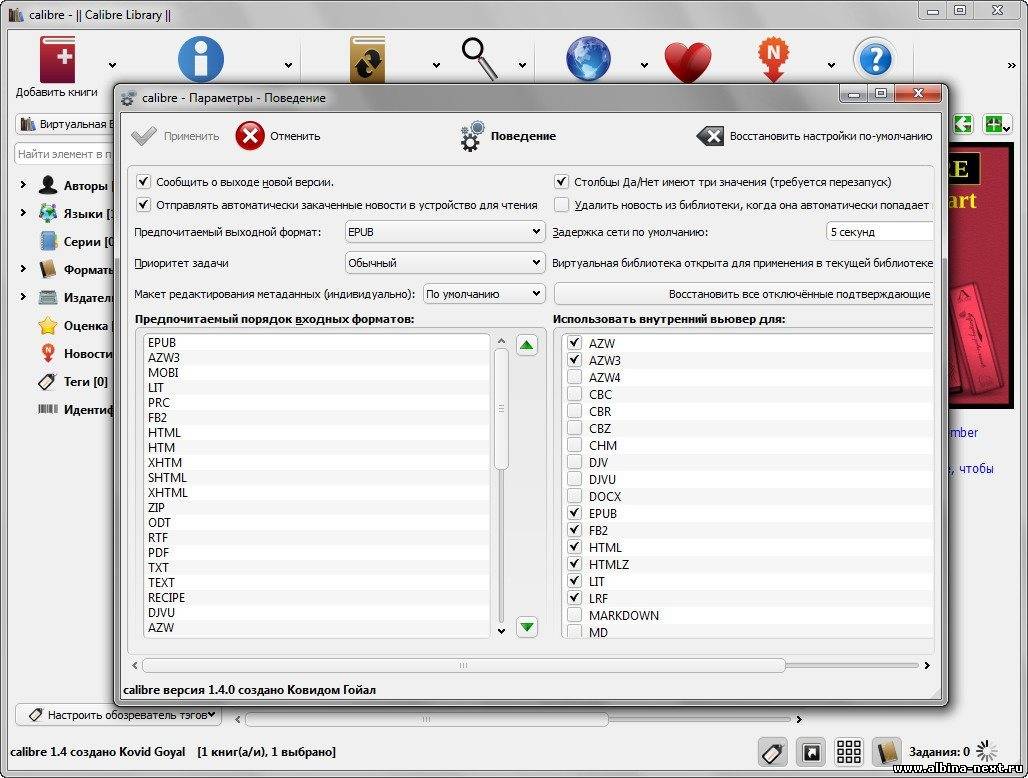Click green plus icon above cover
The image size is (1028, 778).
point(997,123)
